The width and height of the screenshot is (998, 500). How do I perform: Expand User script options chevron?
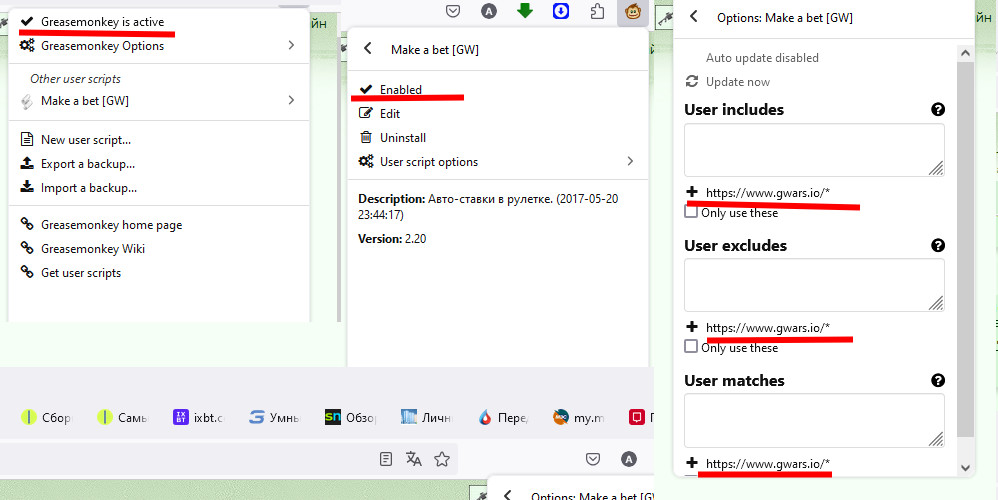pyautogui.click(x=630, y=161)
